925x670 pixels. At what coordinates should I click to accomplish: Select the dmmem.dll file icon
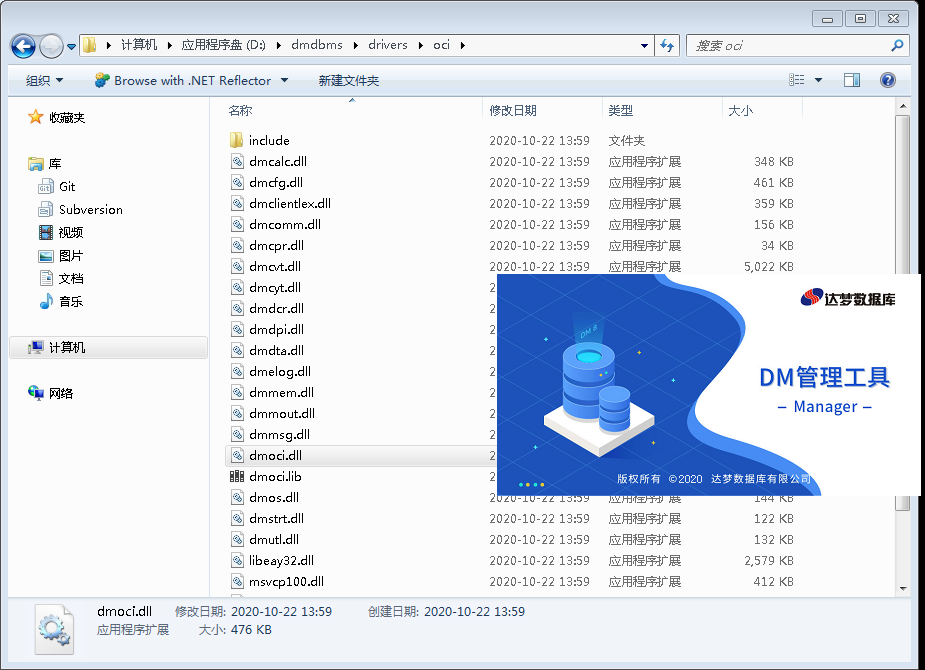tap(237, 393)
